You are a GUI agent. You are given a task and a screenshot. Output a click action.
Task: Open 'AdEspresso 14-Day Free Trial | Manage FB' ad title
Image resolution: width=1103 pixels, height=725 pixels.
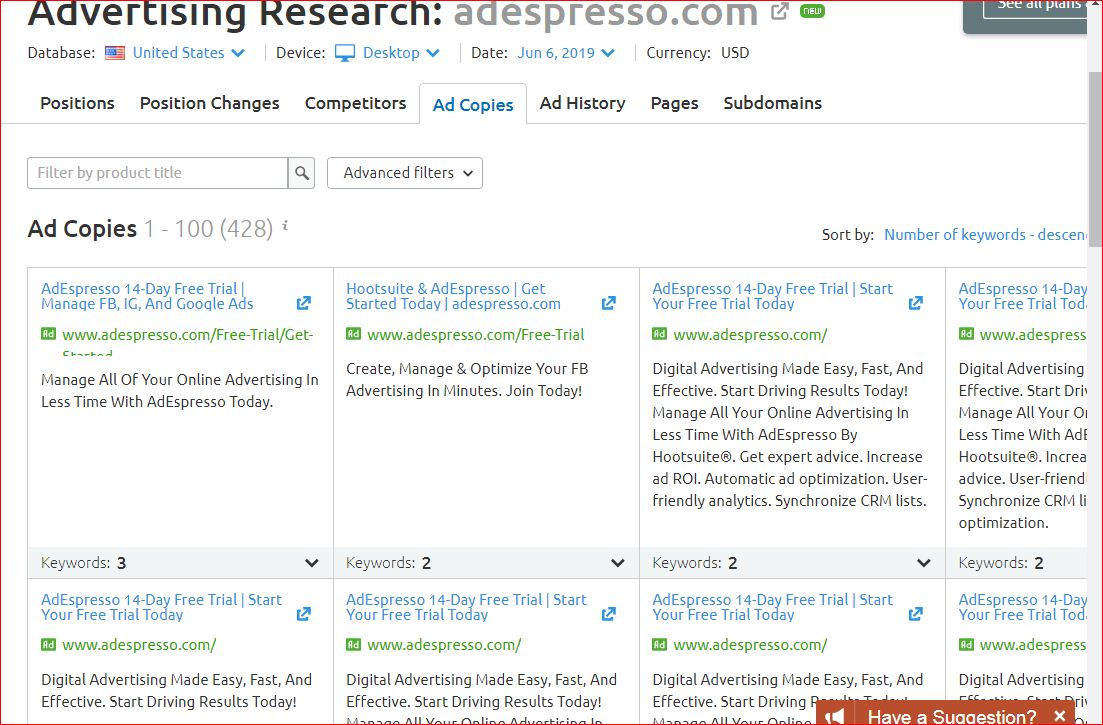click(147, 296)
